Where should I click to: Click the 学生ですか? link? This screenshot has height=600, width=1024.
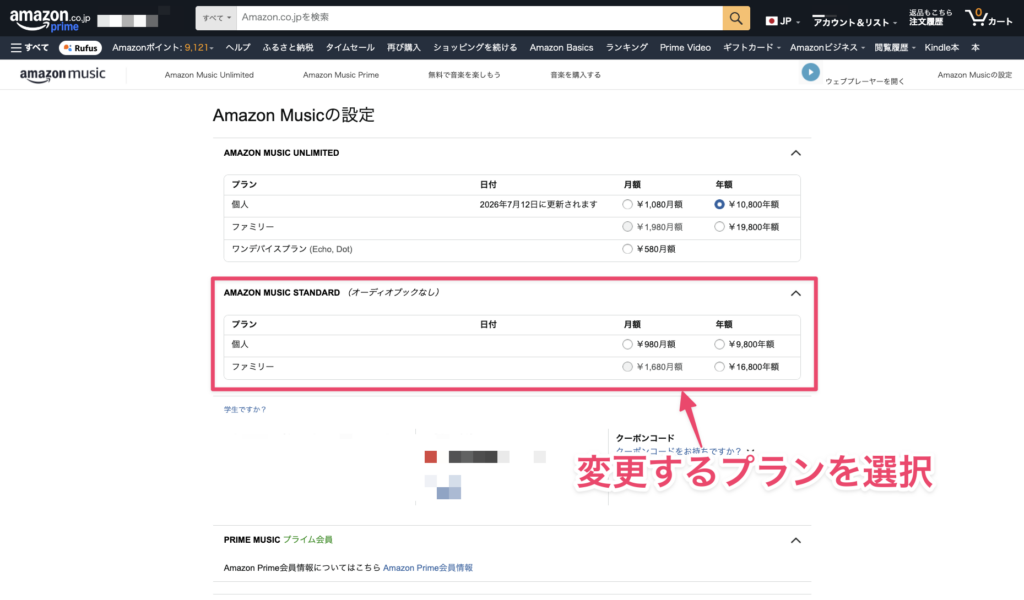tap(245, 409)
